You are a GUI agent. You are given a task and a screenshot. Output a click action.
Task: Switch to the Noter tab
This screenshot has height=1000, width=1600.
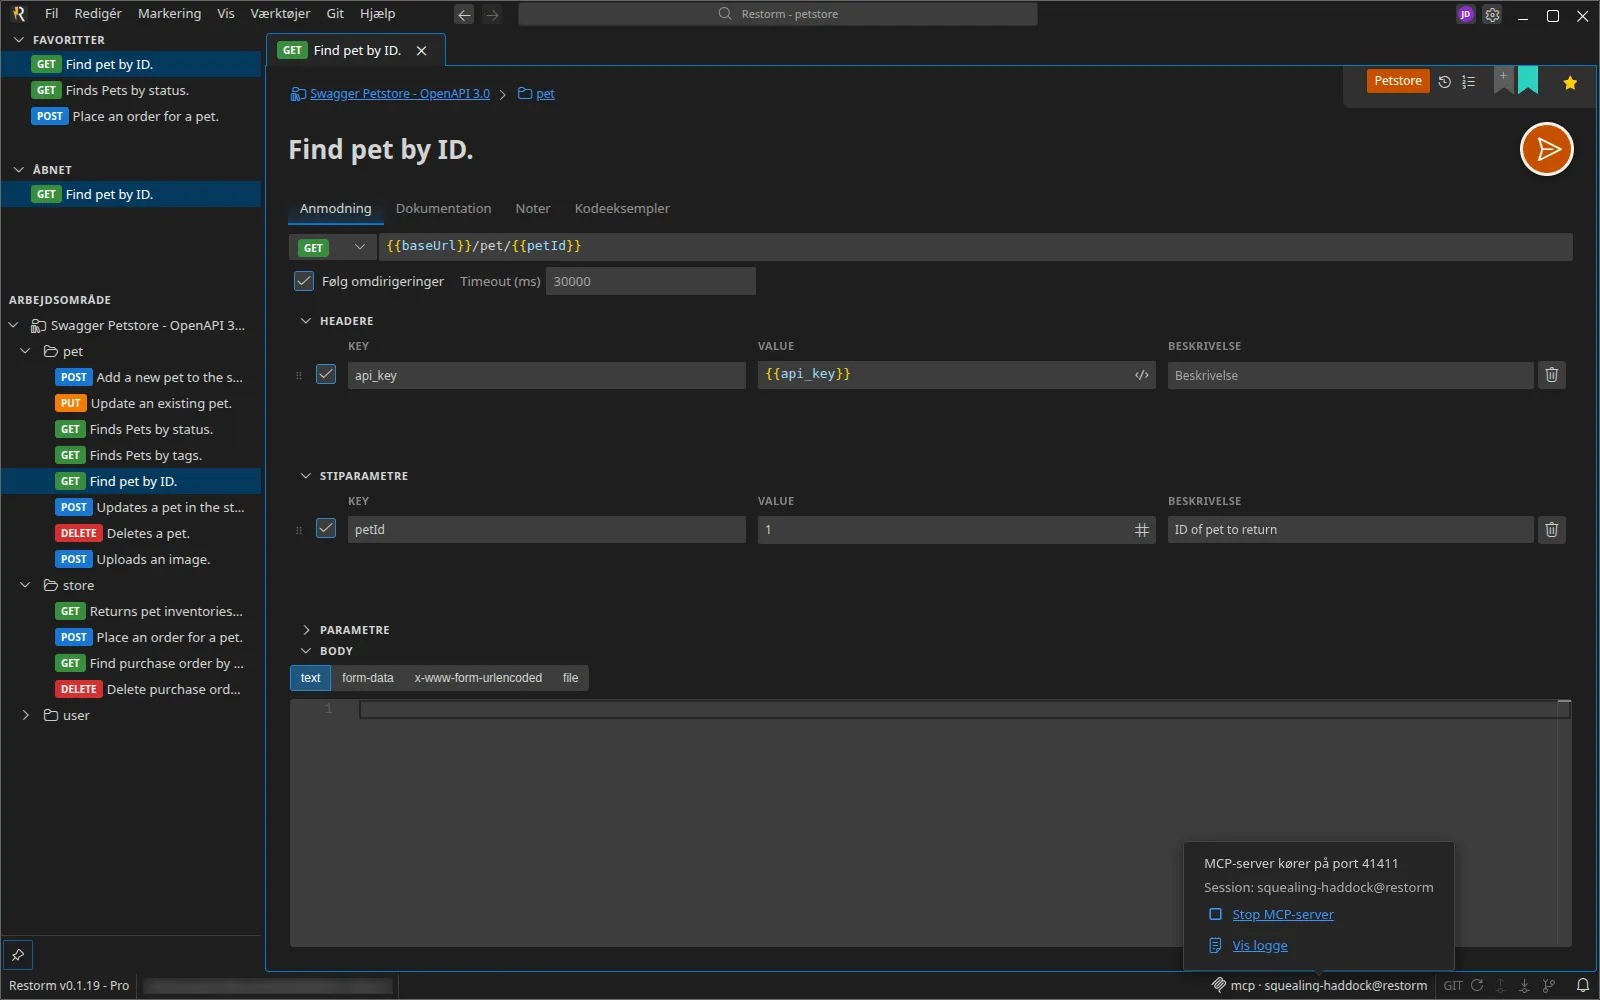pos(533,208)
